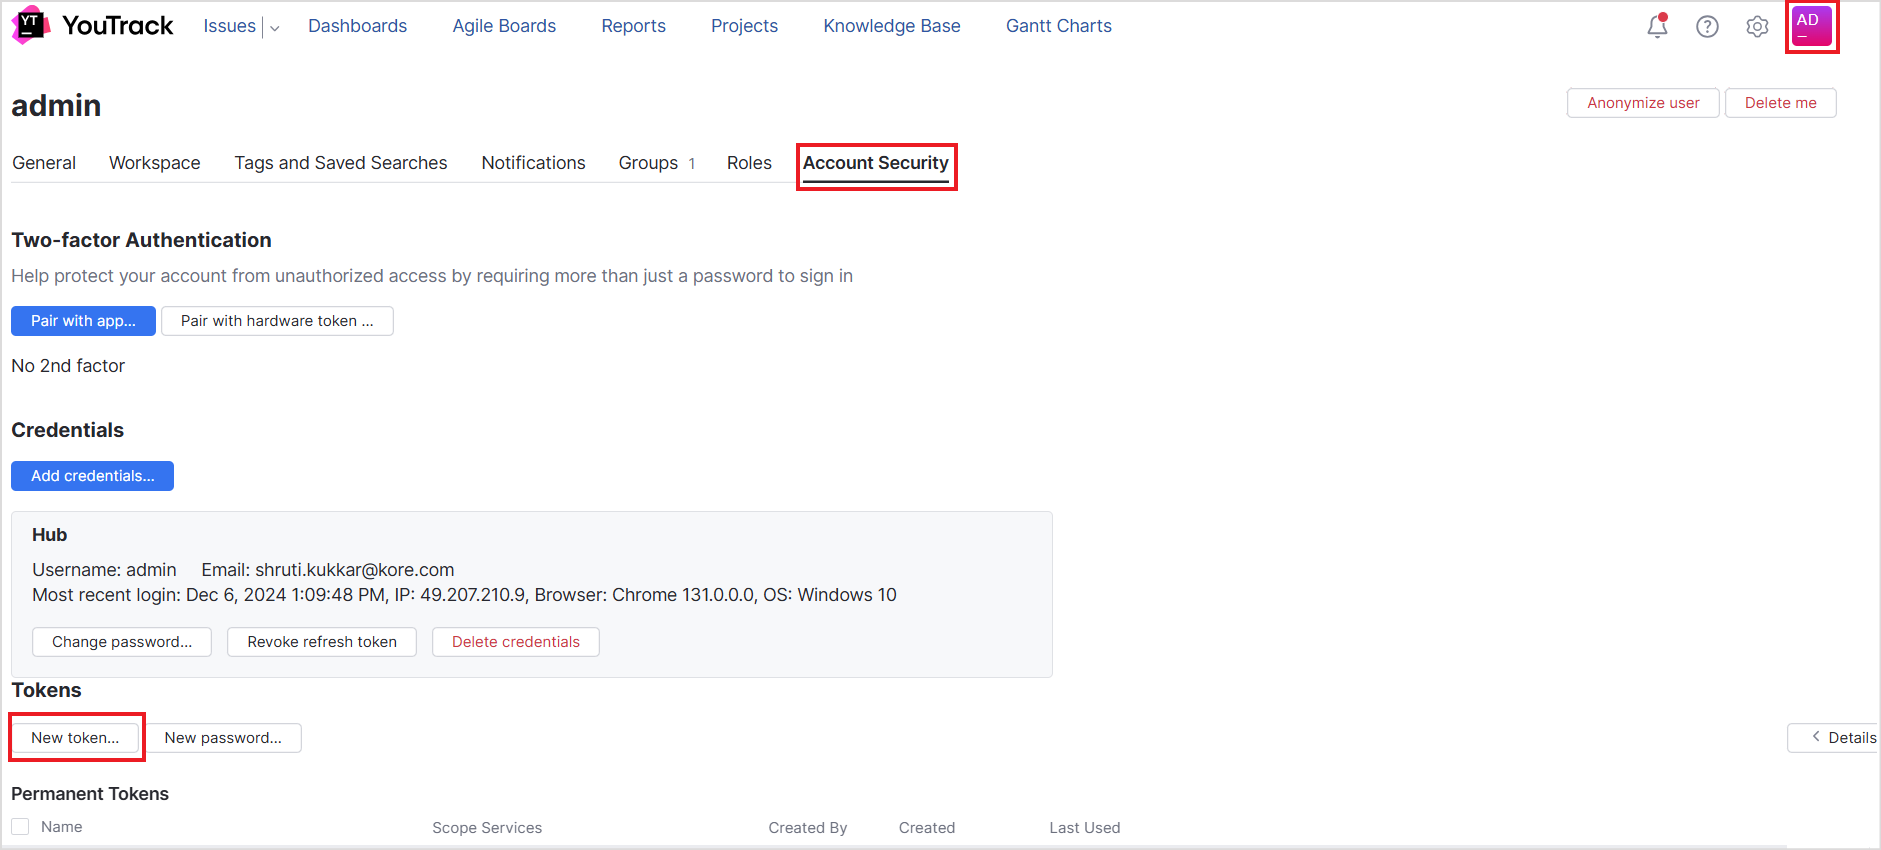Go to the Groups tab
Screen dimensions: 1881x850
tap(656, 163)
